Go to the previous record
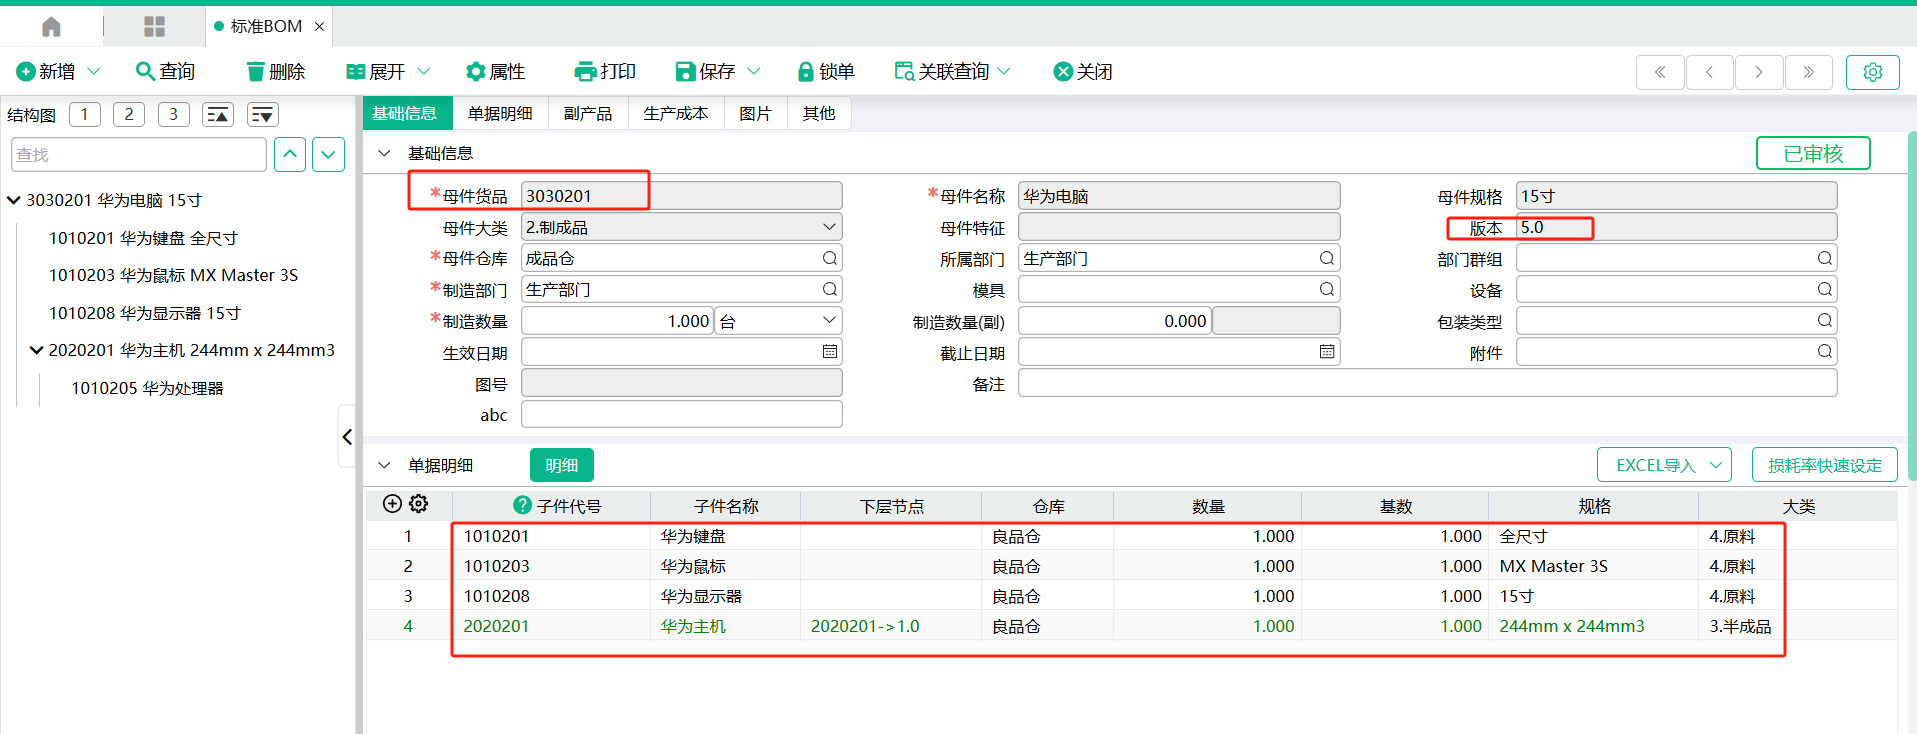 click(1709, 72)
